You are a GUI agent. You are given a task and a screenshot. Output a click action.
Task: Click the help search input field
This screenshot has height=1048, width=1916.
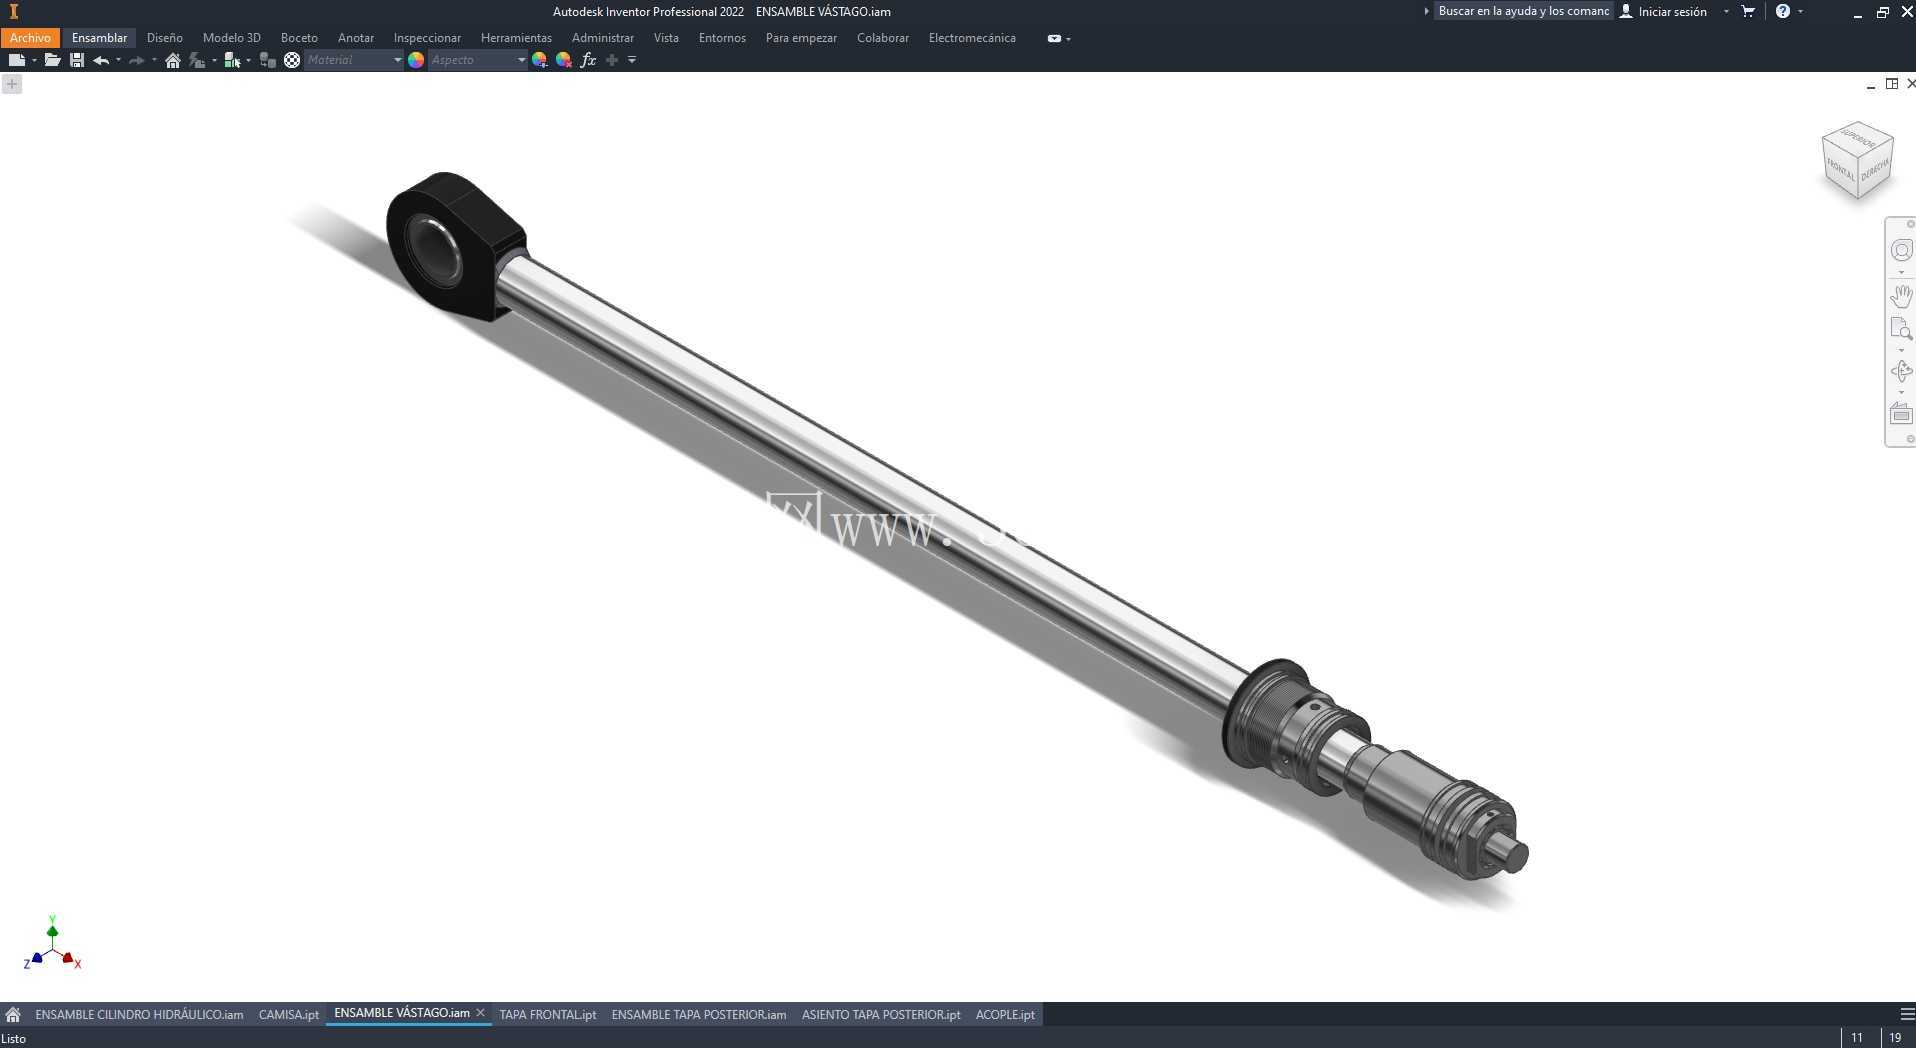1523,11
